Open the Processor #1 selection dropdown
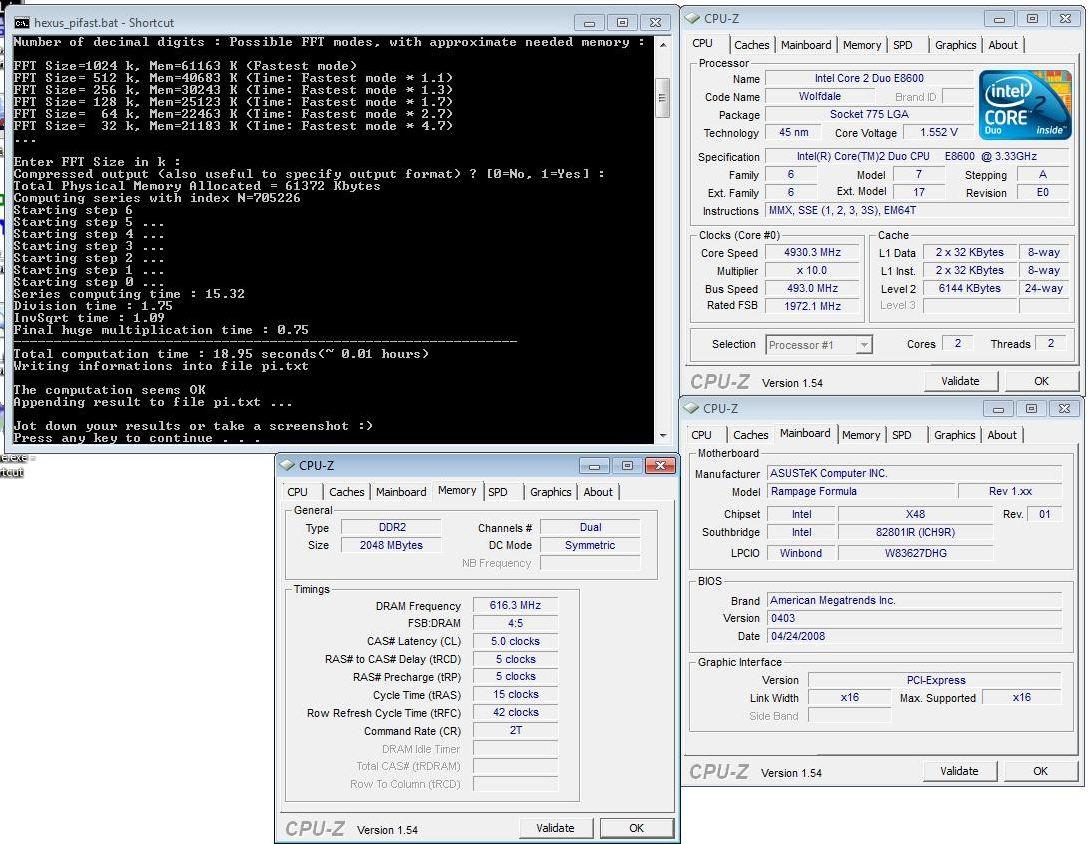 tap(819, 345)
